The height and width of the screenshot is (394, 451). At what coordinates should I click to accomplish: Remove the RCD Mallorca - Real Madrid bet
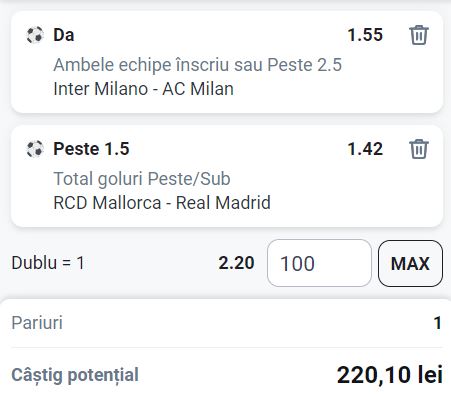click(419, 149)
